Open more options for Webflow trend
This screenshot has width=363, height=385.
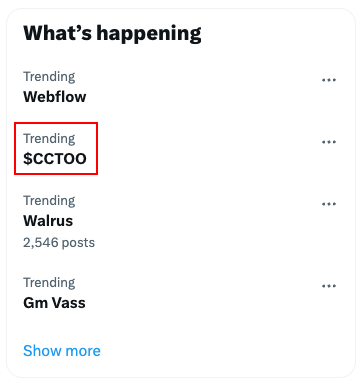pos(329,80)
